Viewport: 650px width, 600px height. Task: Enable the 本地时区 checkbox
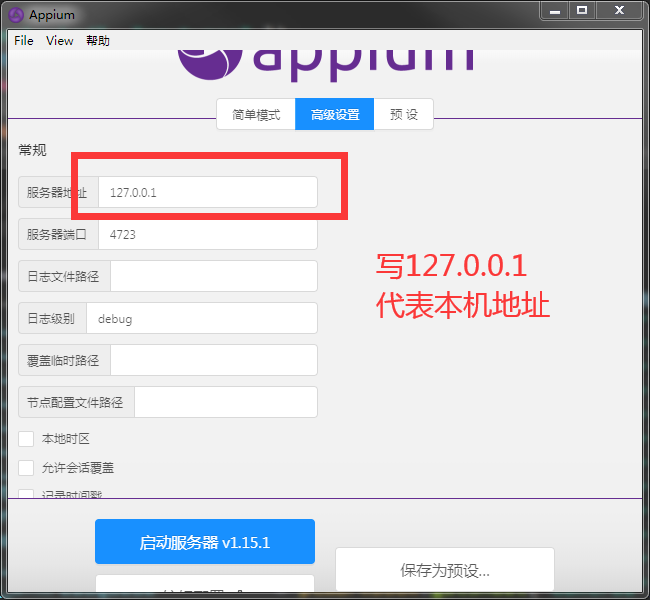(26, 439)
